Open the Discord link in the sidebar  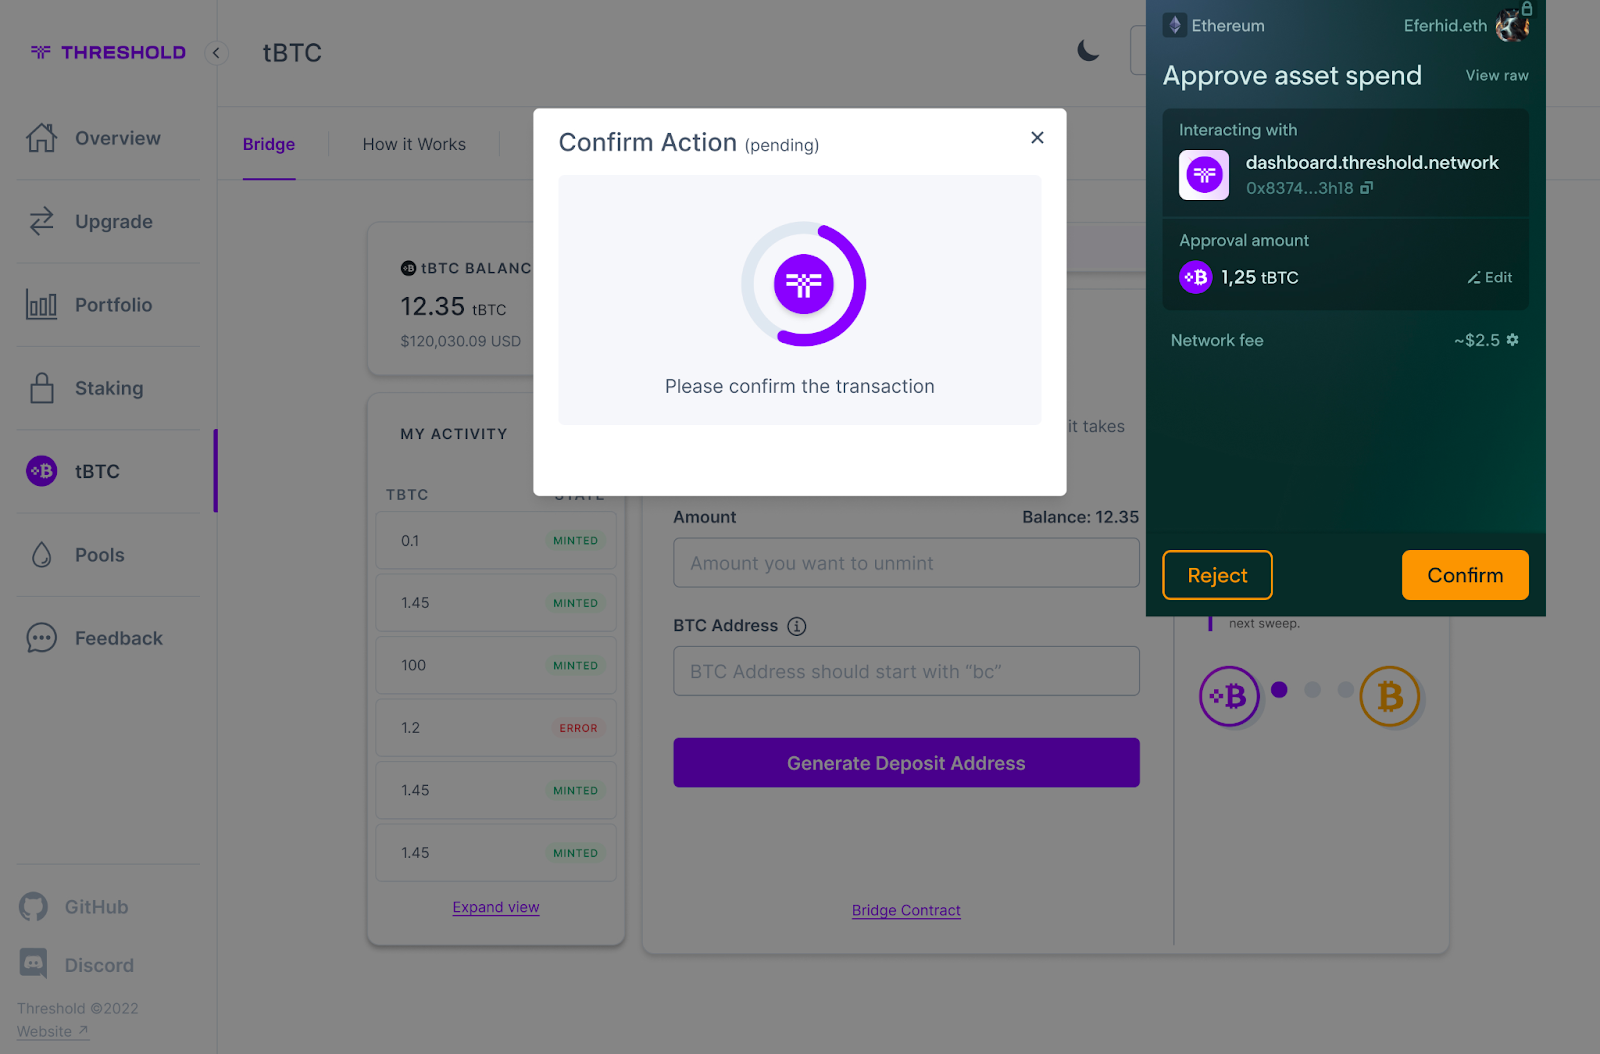(x=76, y=965)
